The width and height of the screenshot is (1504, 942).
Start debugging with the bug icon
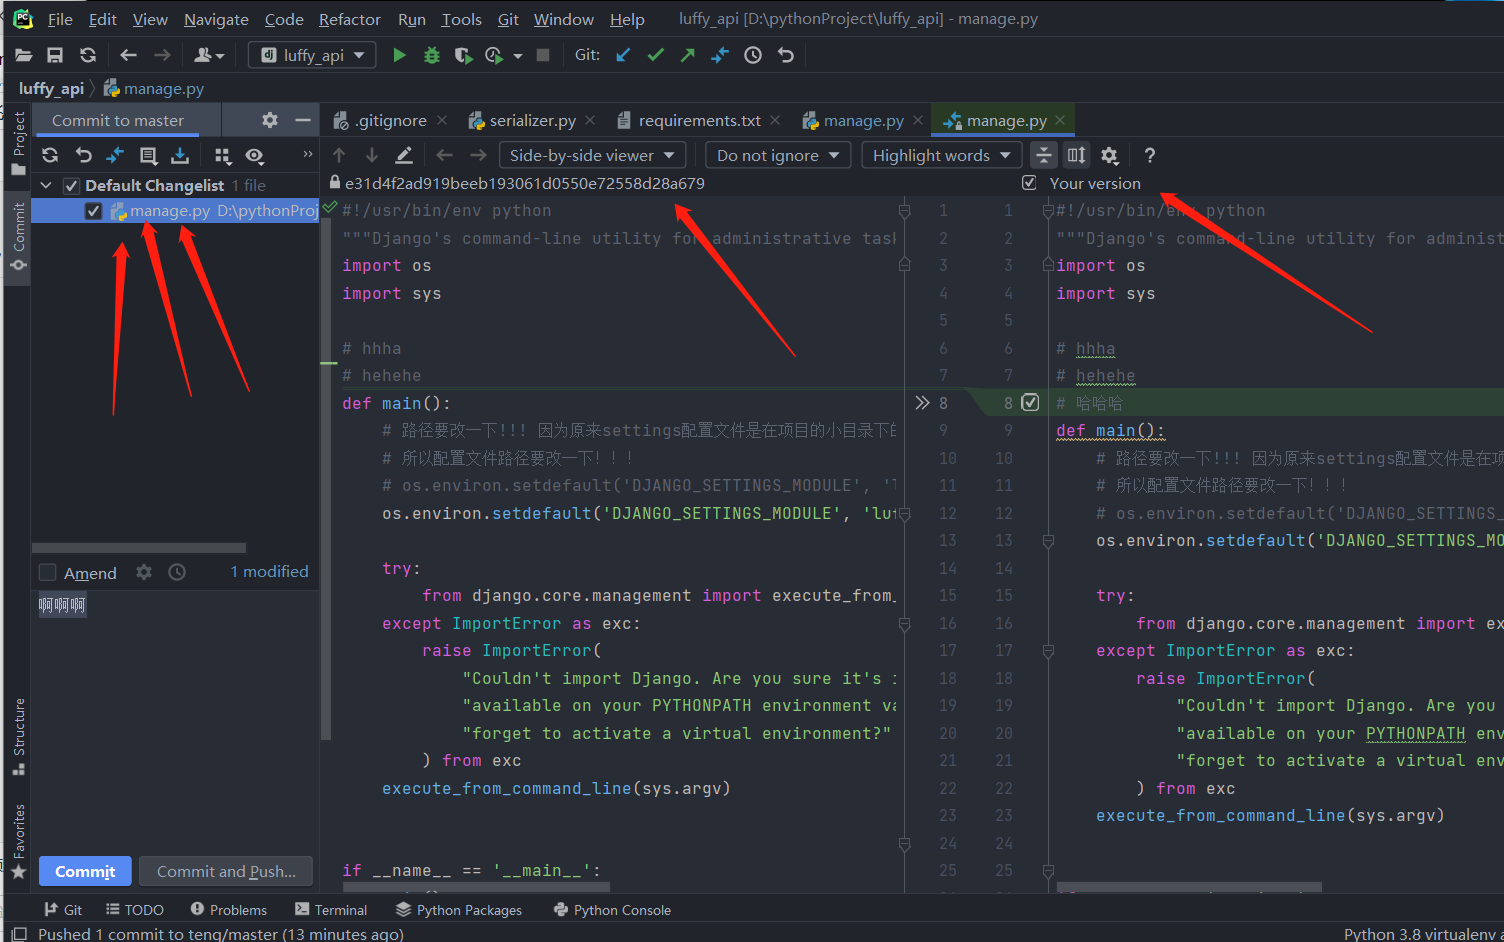point(431,55)
